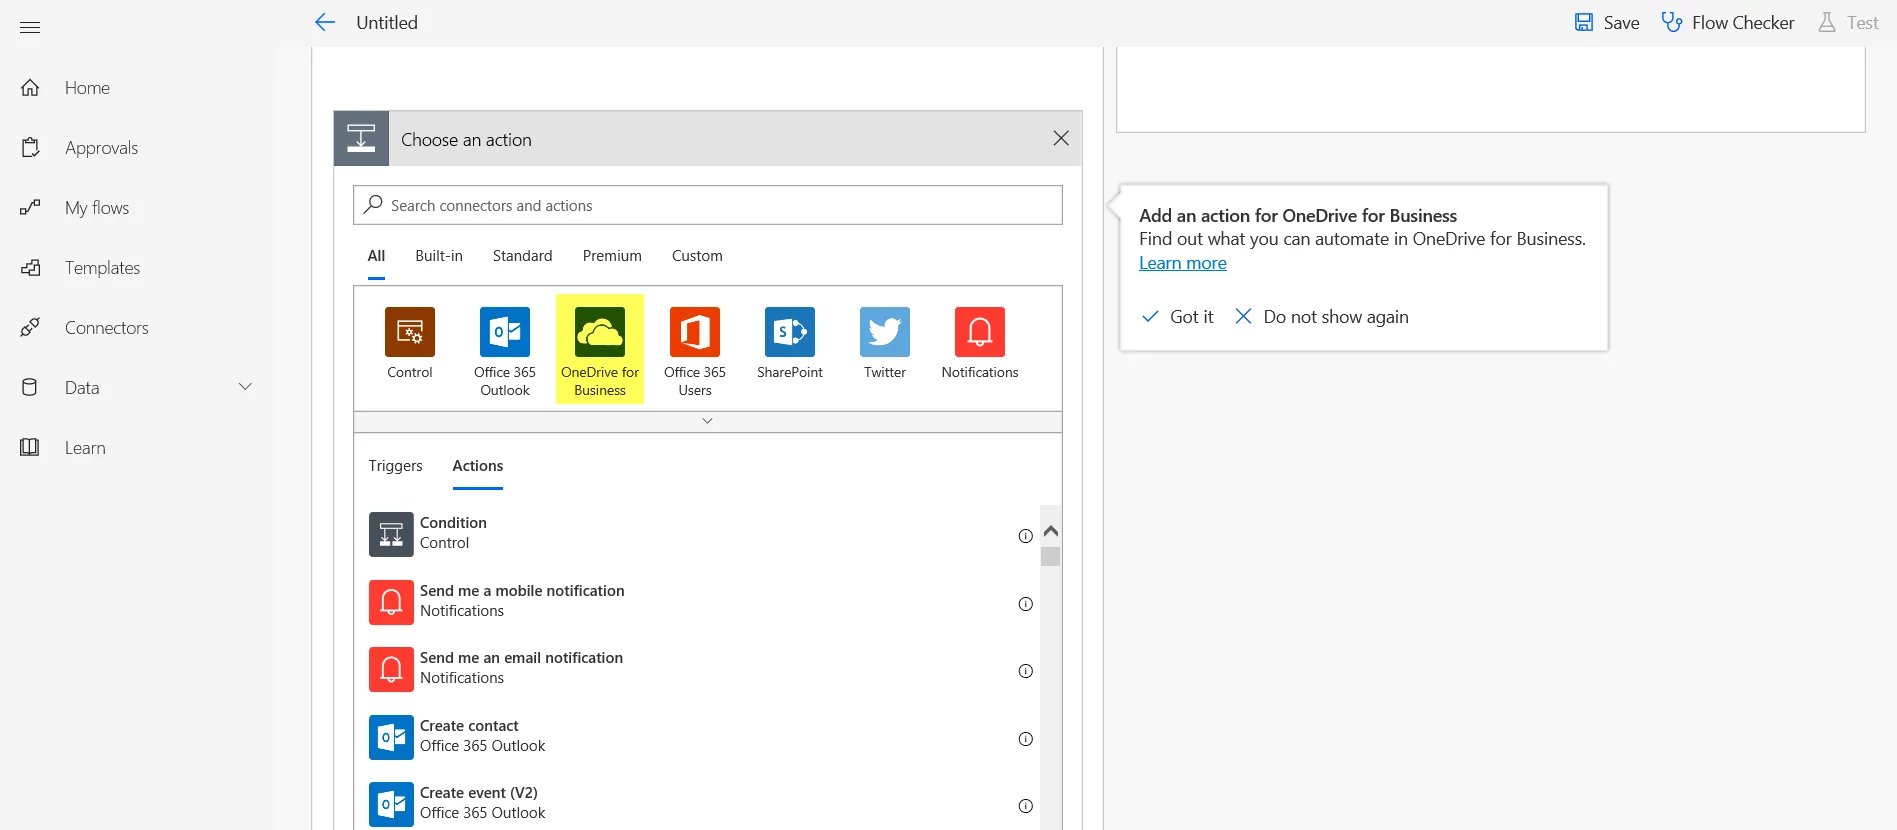Select the Control connector icon

click(x=410, y=332)
